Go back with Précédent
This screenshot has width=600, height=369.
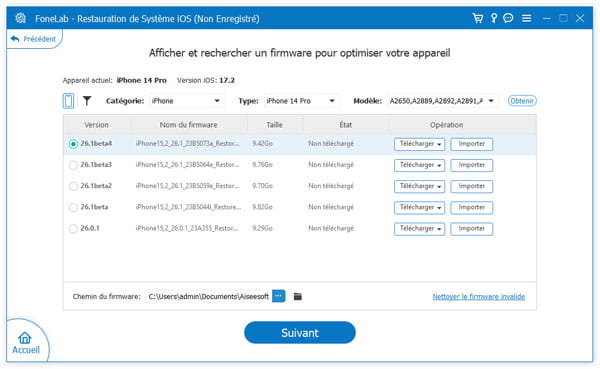tap(33, 39)
